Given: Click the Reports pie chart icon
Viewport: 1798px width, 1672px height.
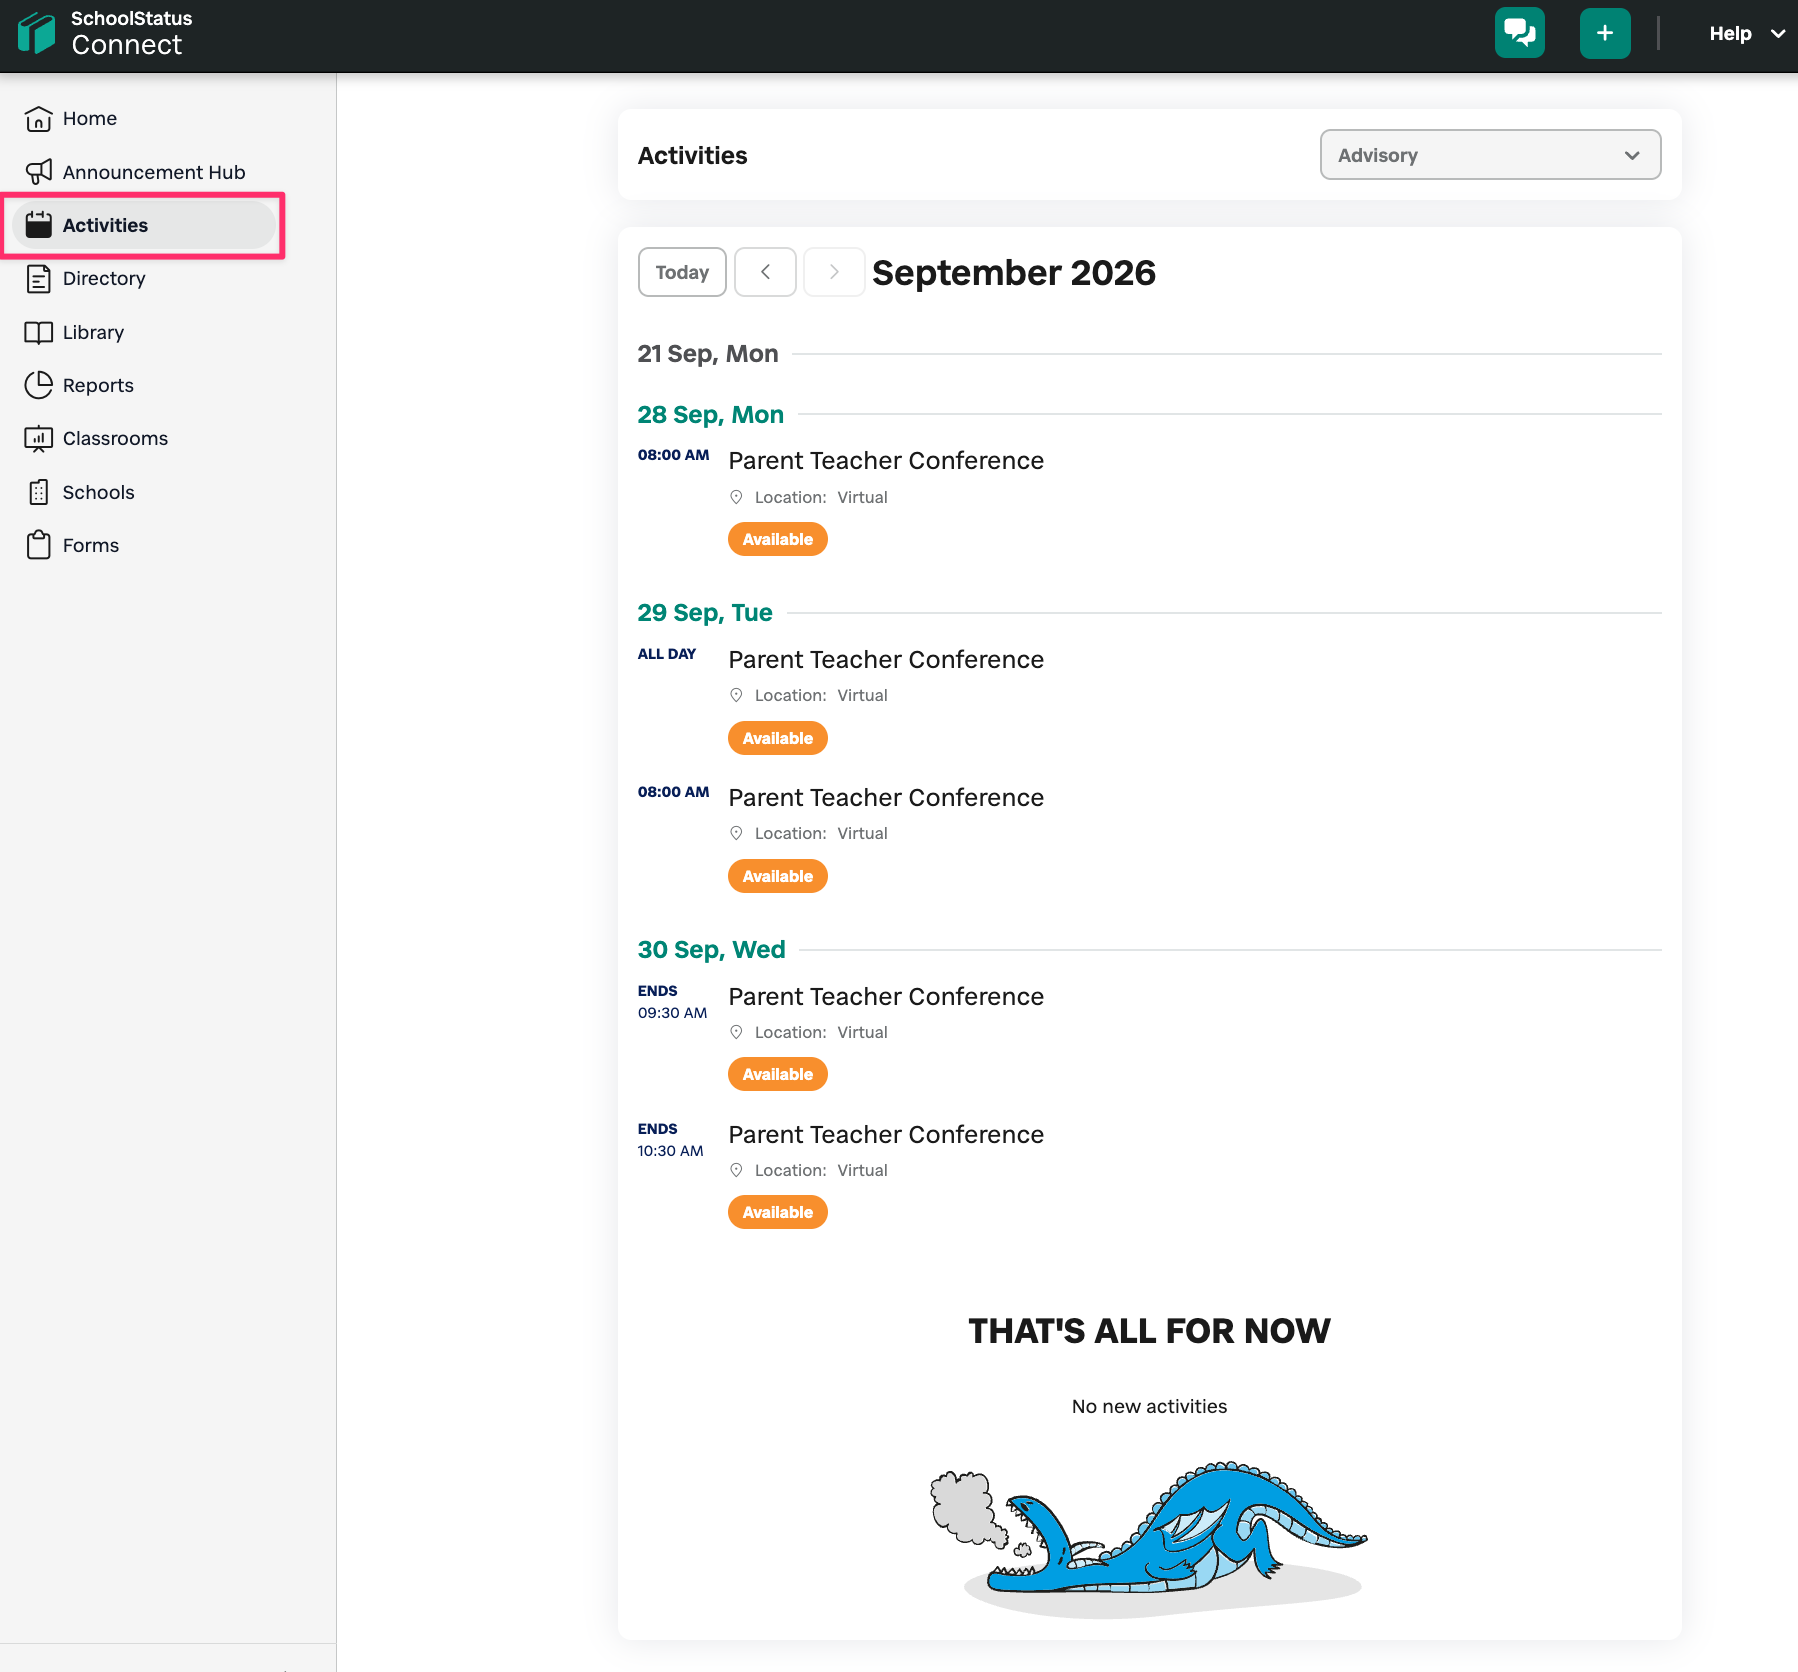Looking at the screenshot, I should click(38, 385).
